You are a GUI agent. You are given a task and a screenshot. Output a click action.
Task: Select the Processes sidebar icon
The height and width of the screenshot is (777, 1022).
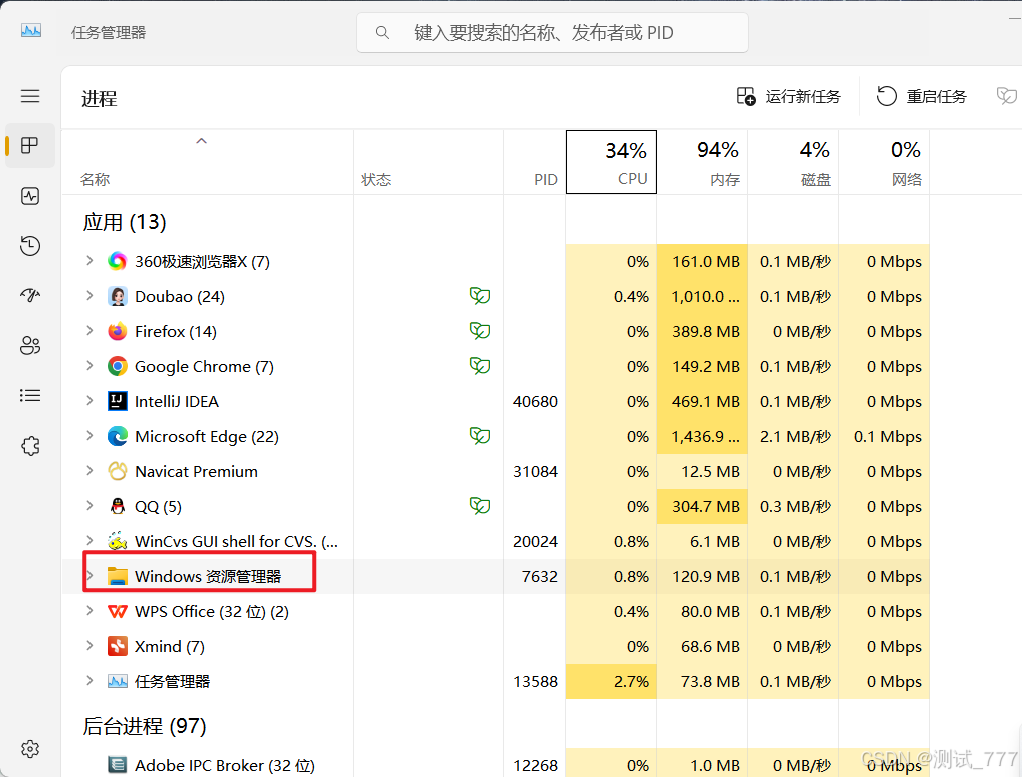(x=30, y=145)
